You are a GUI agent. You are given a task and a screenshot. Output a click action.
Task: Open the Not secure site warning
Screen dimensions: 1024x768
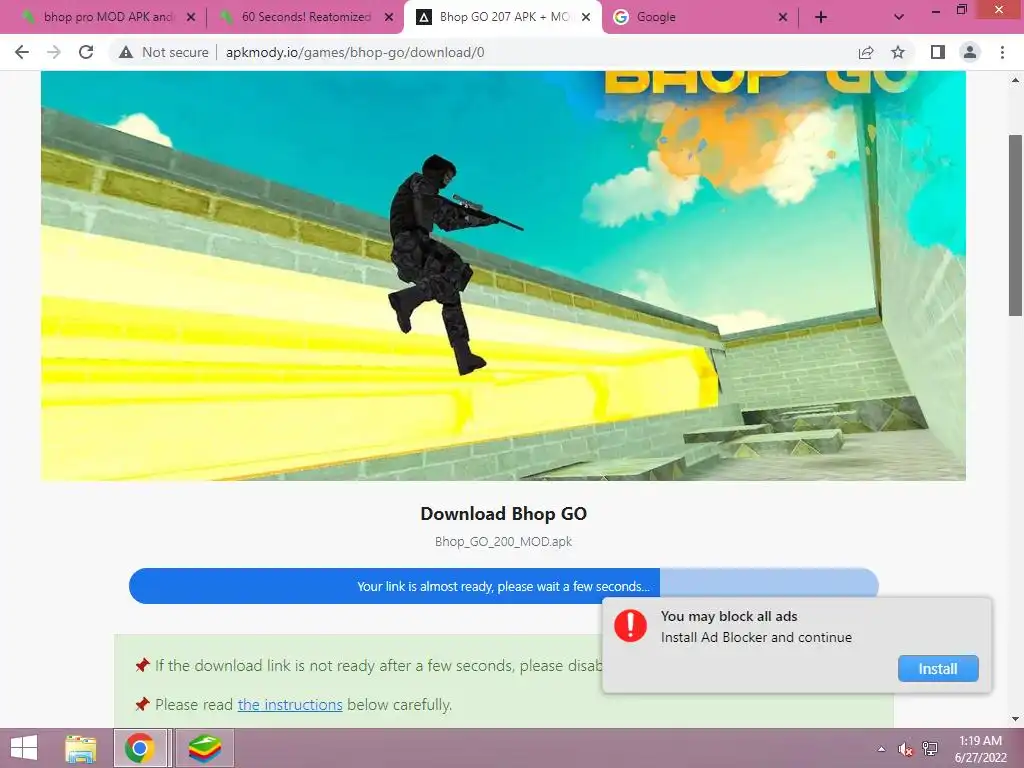click(164, 52)
